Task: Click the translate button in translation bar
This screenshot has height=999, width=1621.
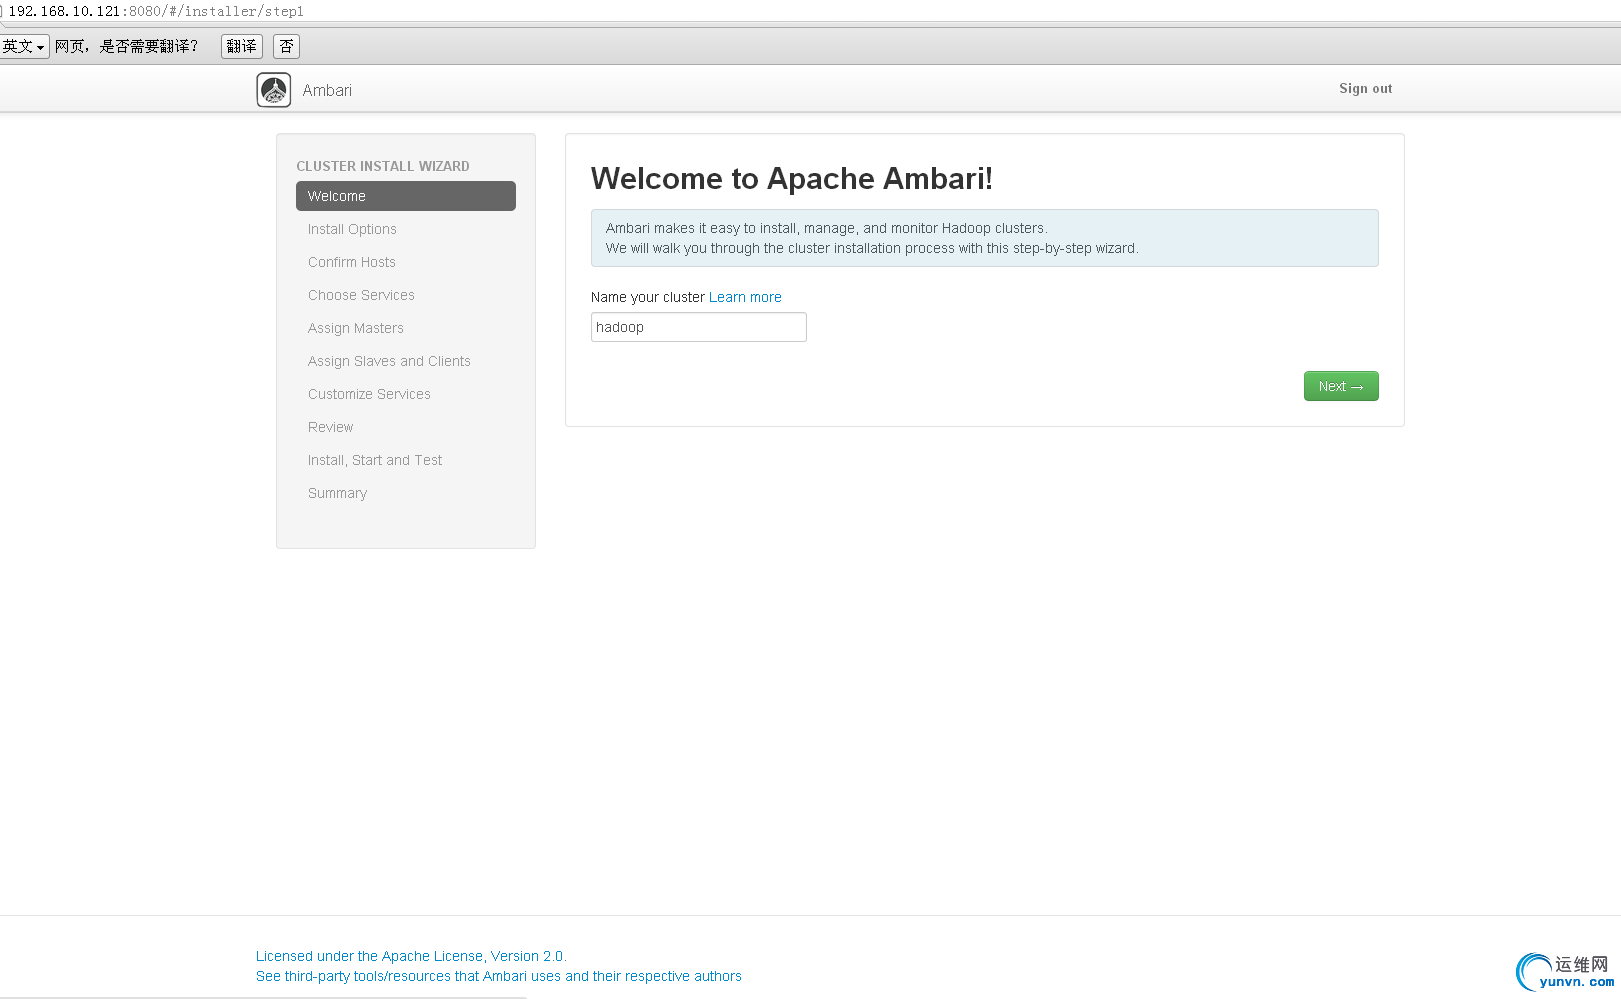Action: (x=241, y=47)
